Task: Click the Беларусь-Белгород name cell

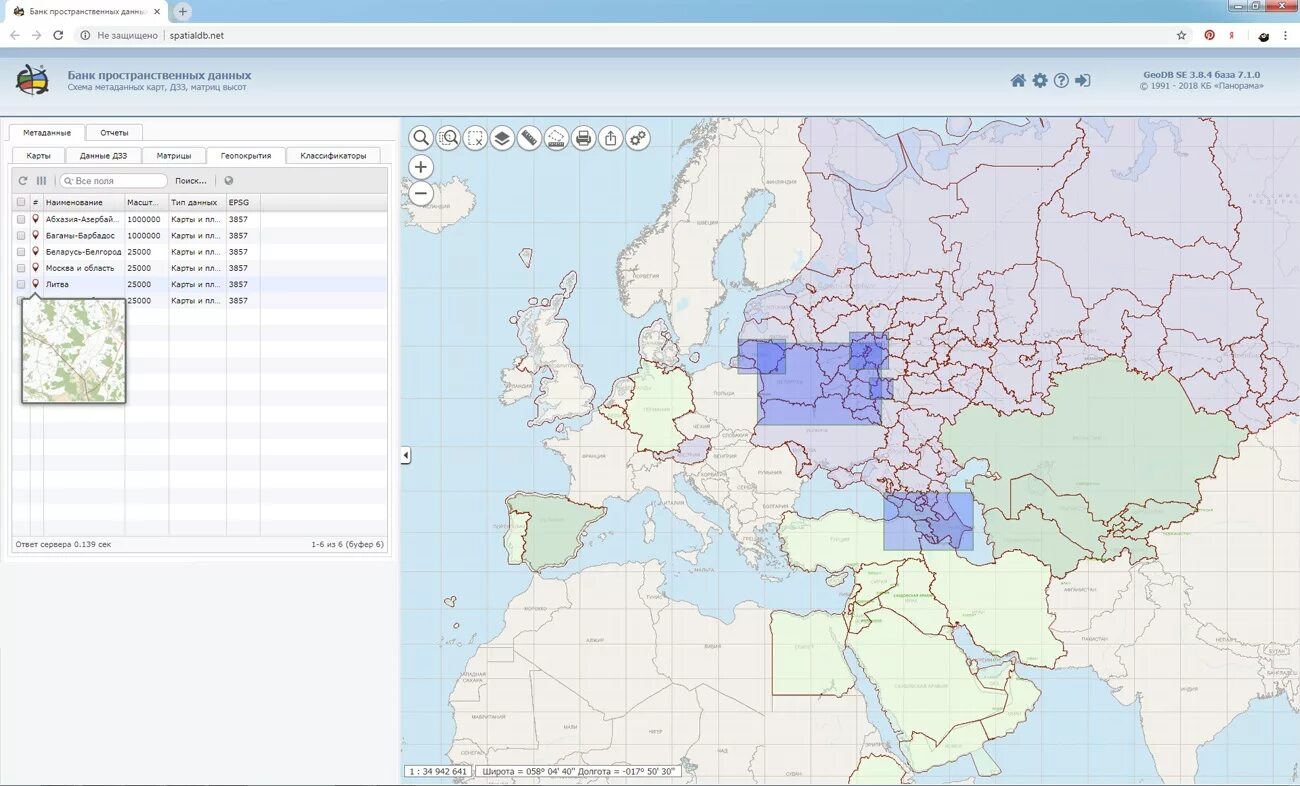Action: pyautogui.click(x=84, y=252)
